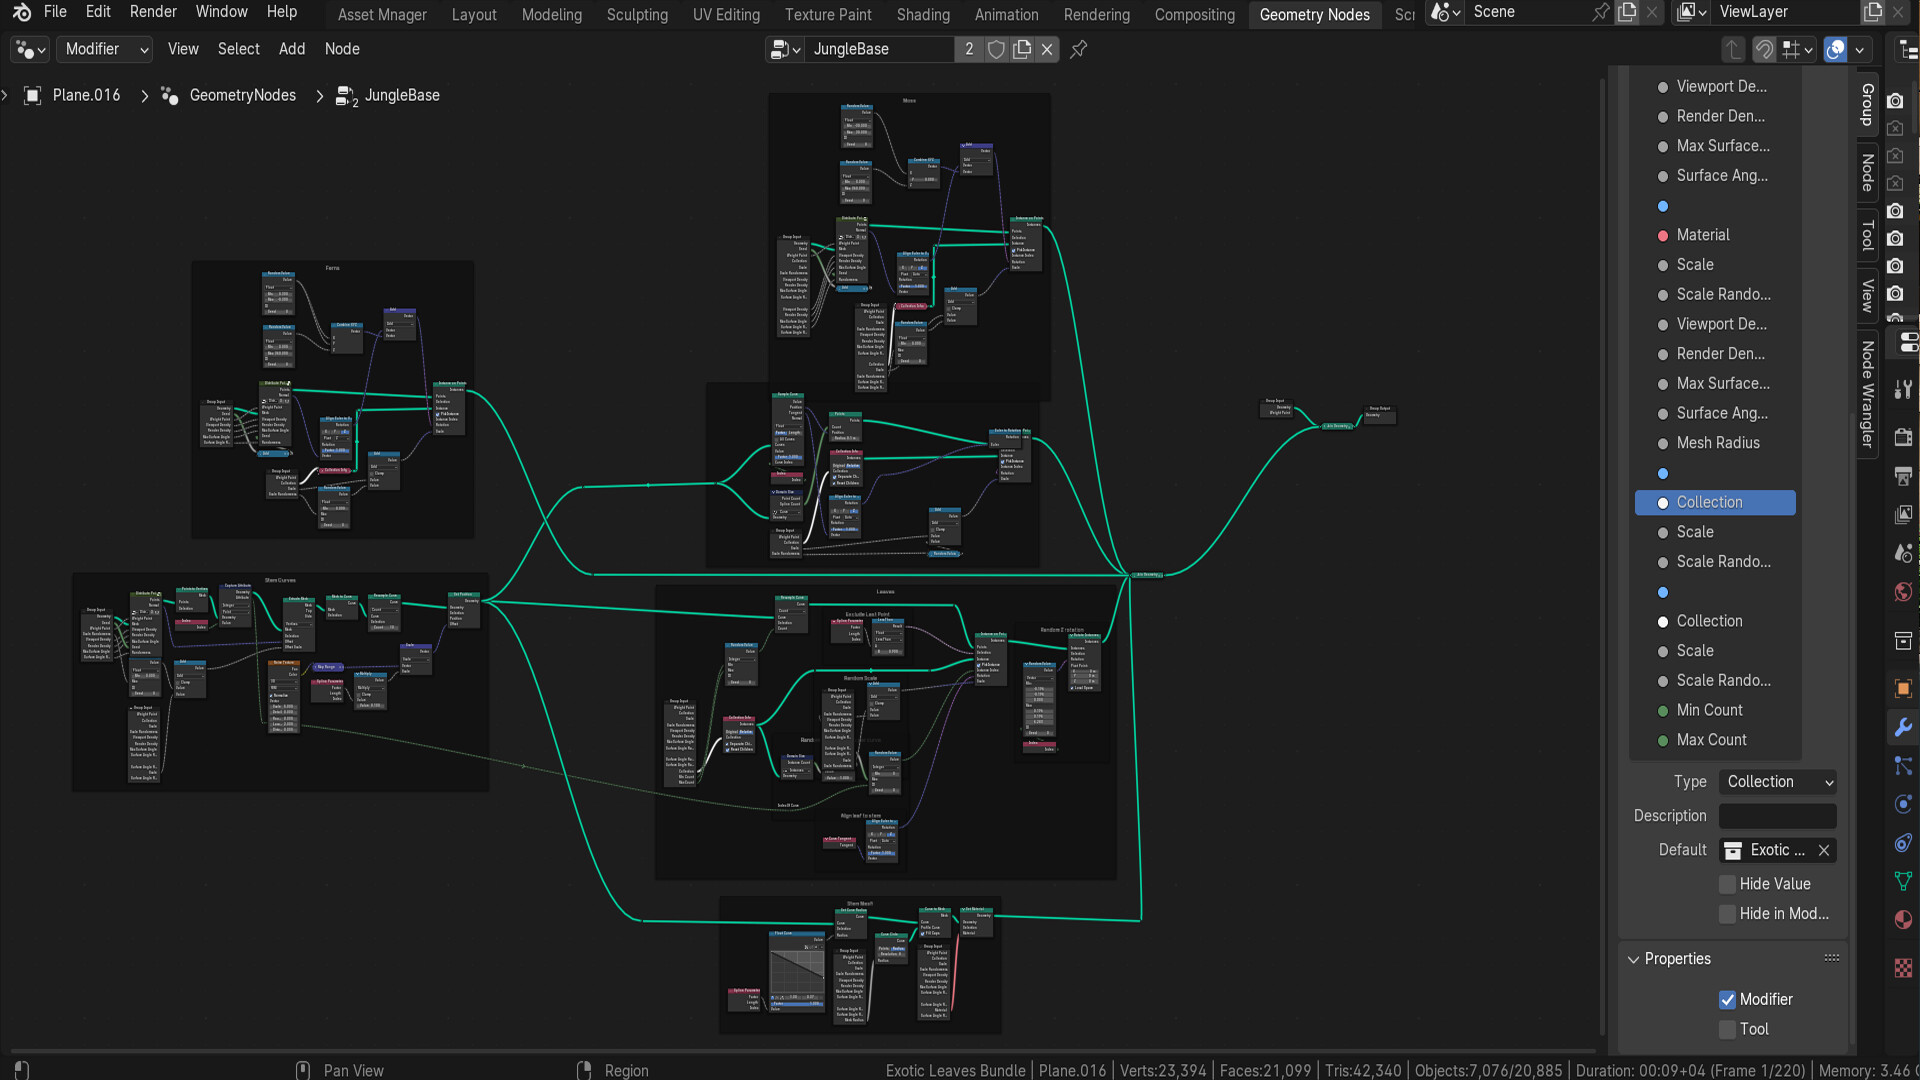1920x1080 pixels.
Task: Switch to the Shading workspace tab
Action: coord(922,12)
